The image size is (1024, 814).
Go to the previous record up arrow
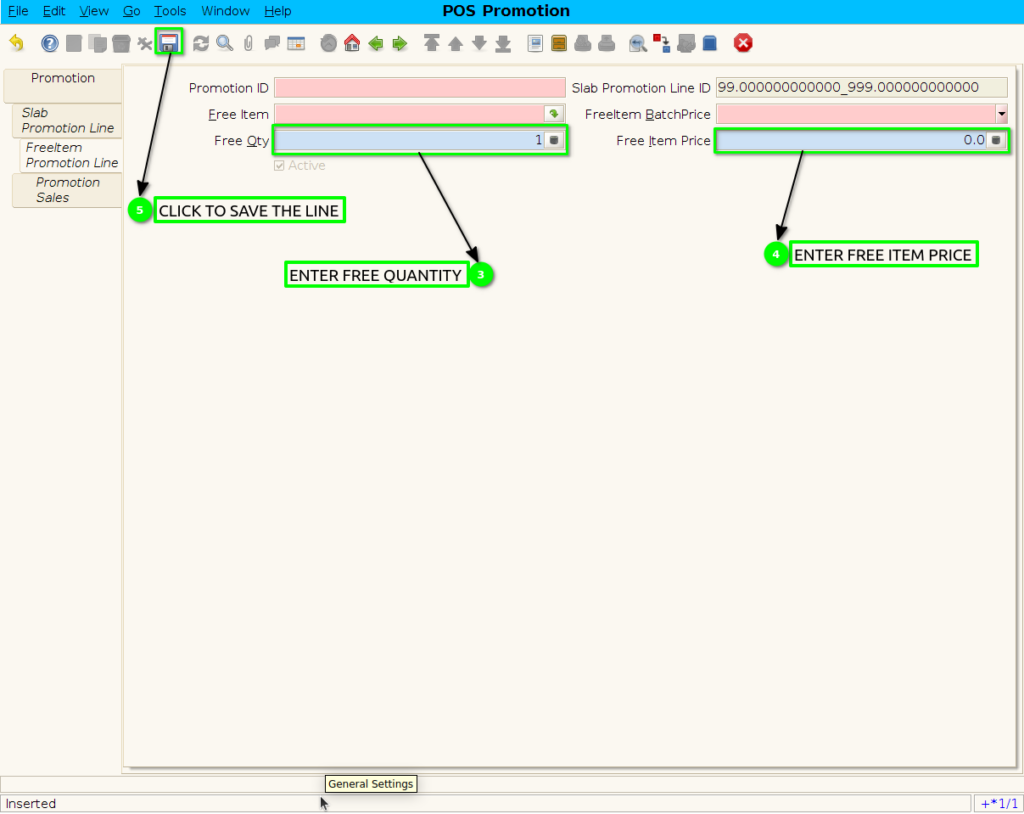tap(455, 44)
